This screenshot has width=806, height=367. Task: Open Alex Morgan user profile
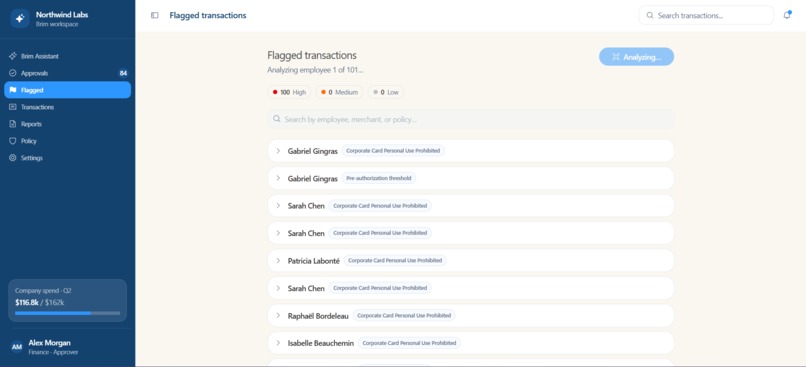[67, 347]
